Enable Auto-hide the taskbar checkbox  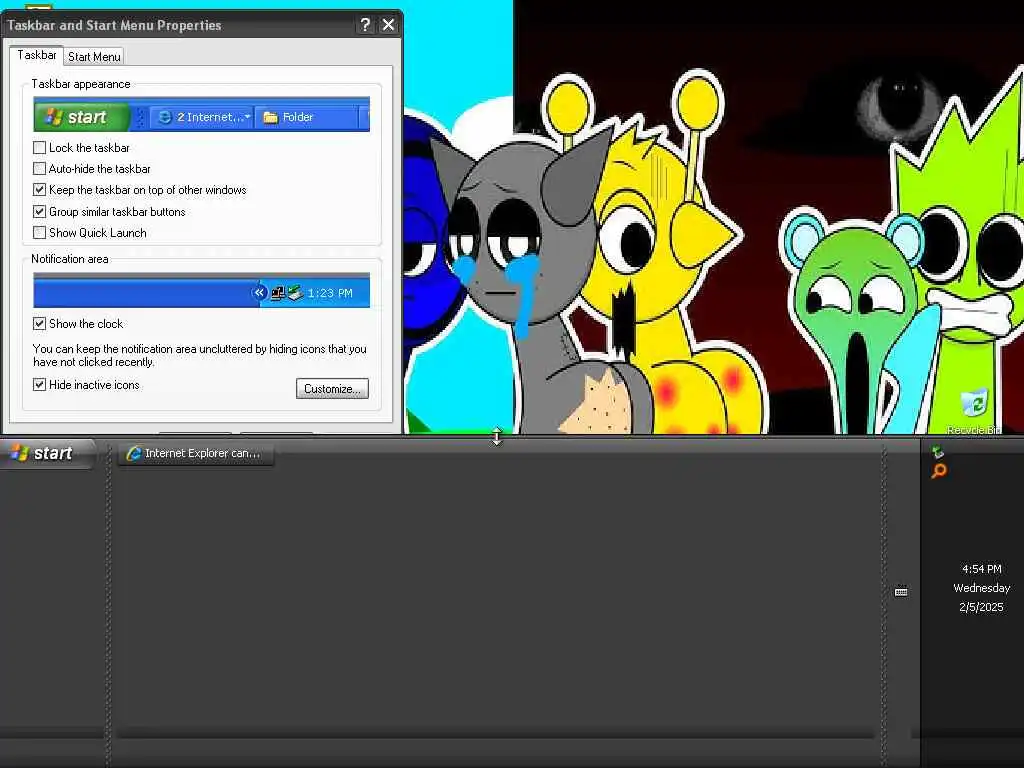tap(39, 168)
